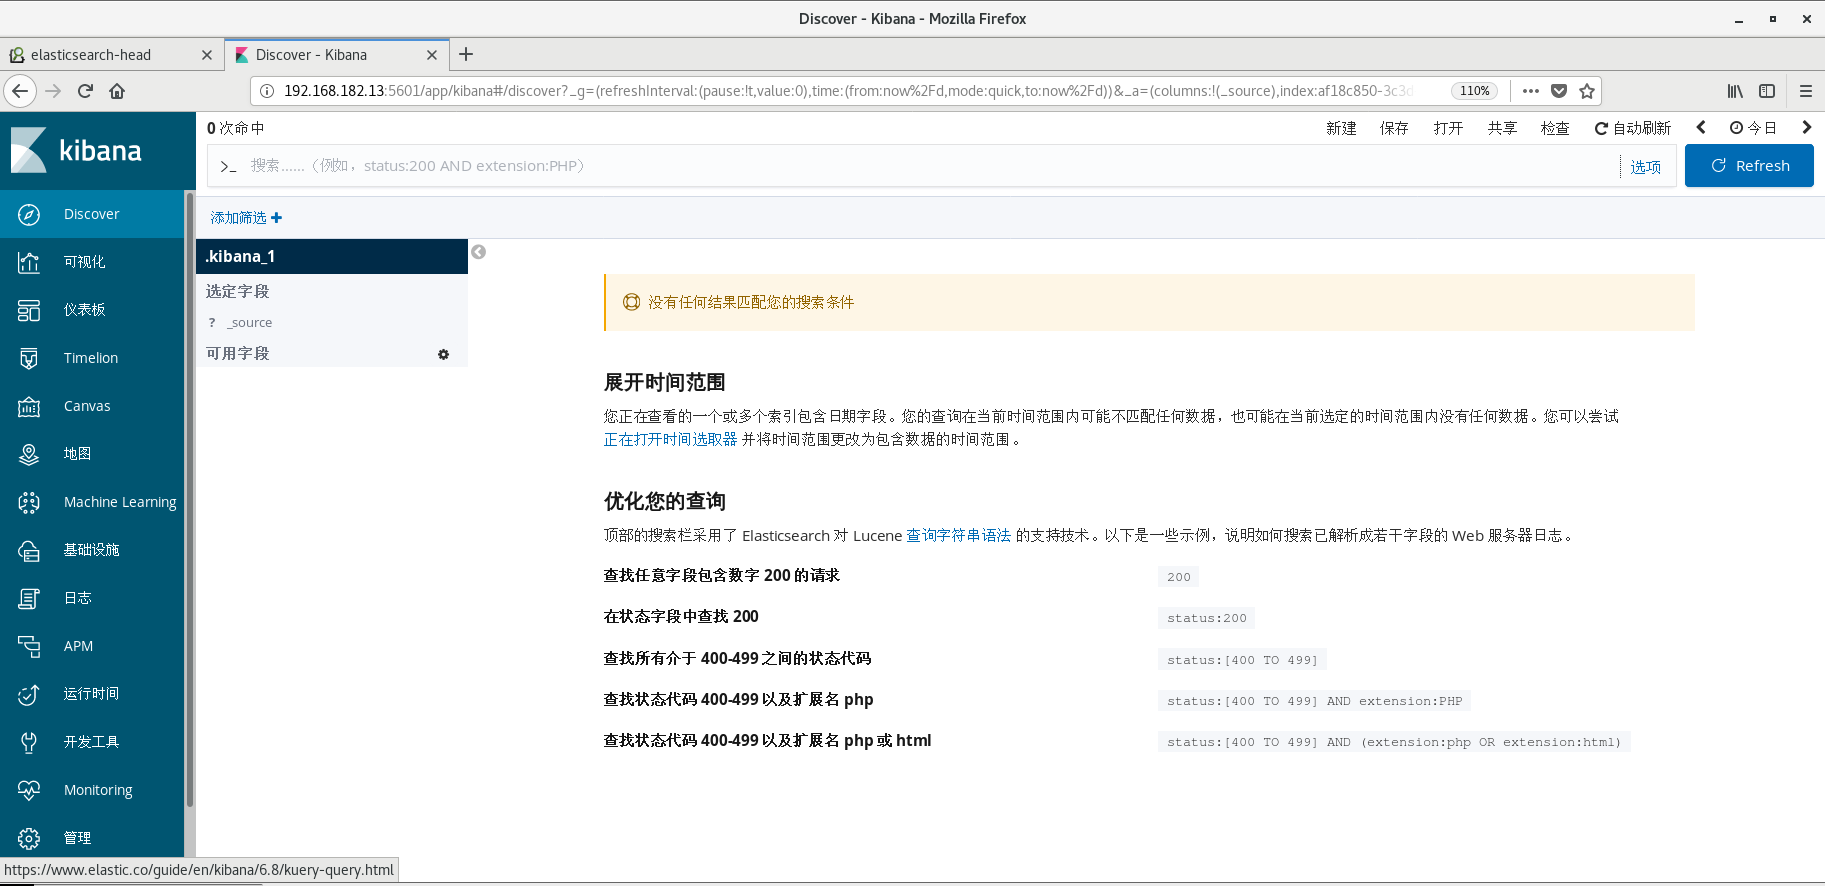Viewport: 1825px width, 886px height.
Task: Click example query status:200
Action: click(1207, 618)
